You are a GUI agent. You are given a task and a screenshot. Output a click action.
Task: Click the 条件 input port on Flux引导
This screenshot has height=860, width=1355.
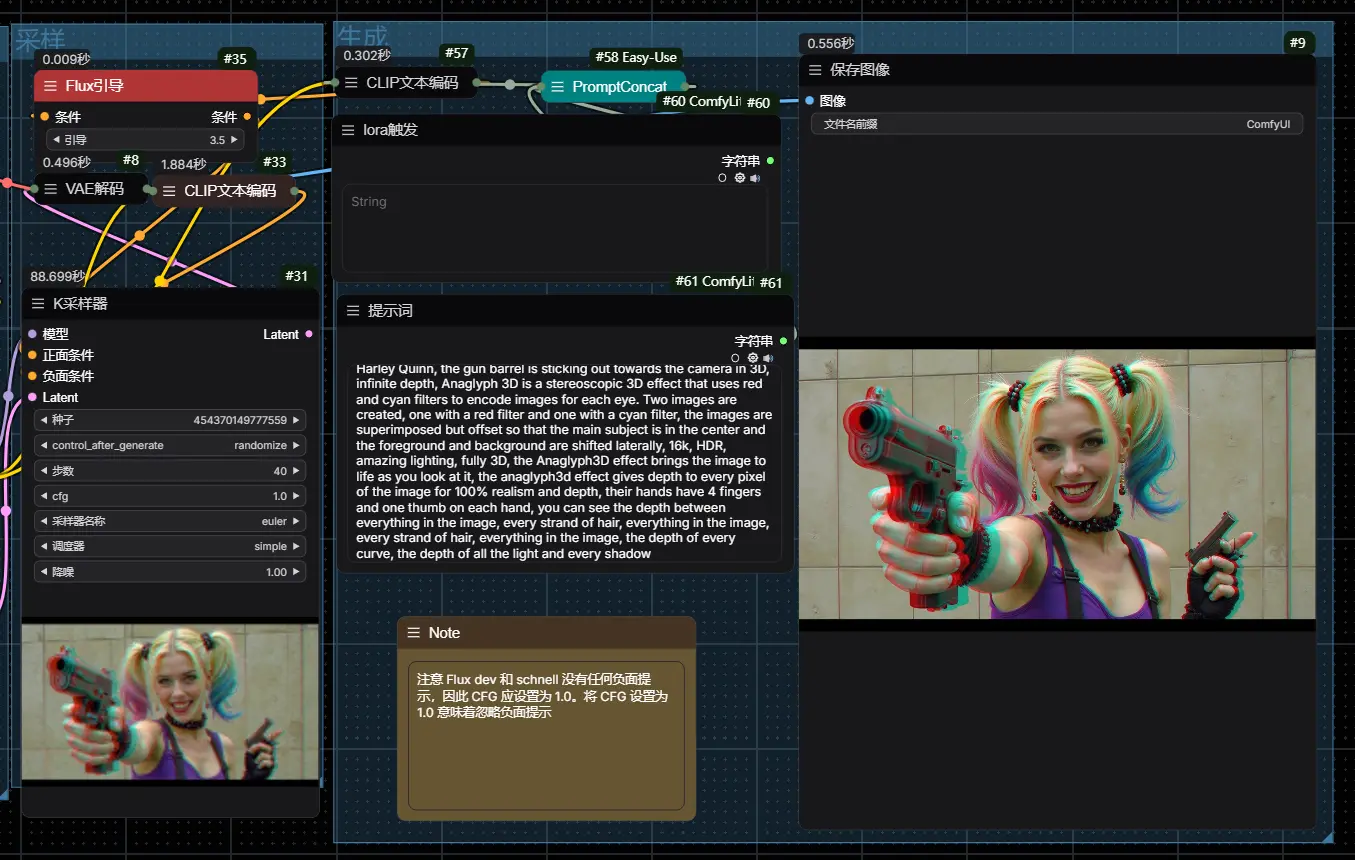tap(44, 117)
